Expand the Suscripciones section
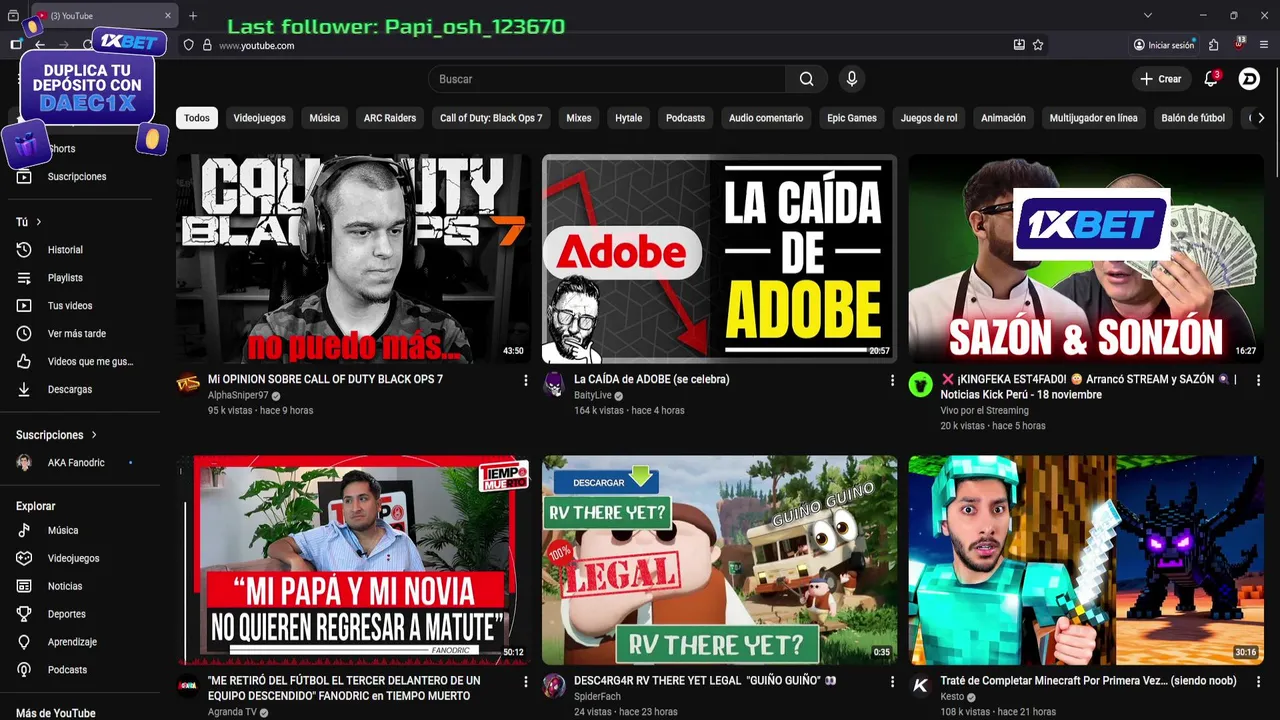The image size is (1280, 720). coord(57,435)
